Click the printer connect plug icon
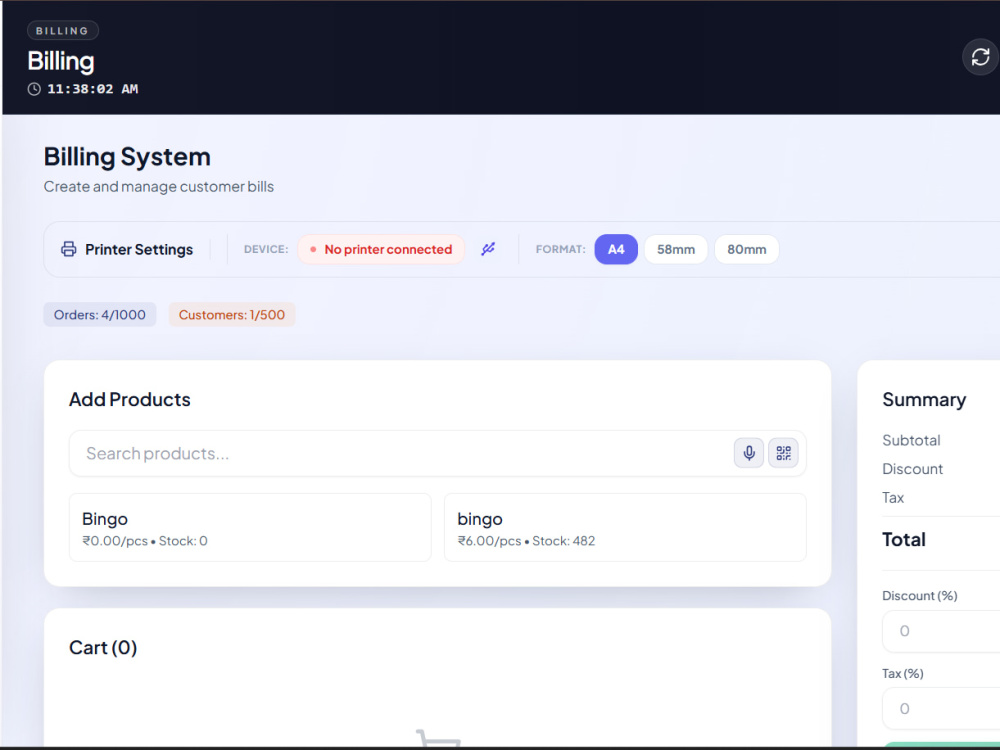Viewport: 1000px width, 750px height. (488, 249)
